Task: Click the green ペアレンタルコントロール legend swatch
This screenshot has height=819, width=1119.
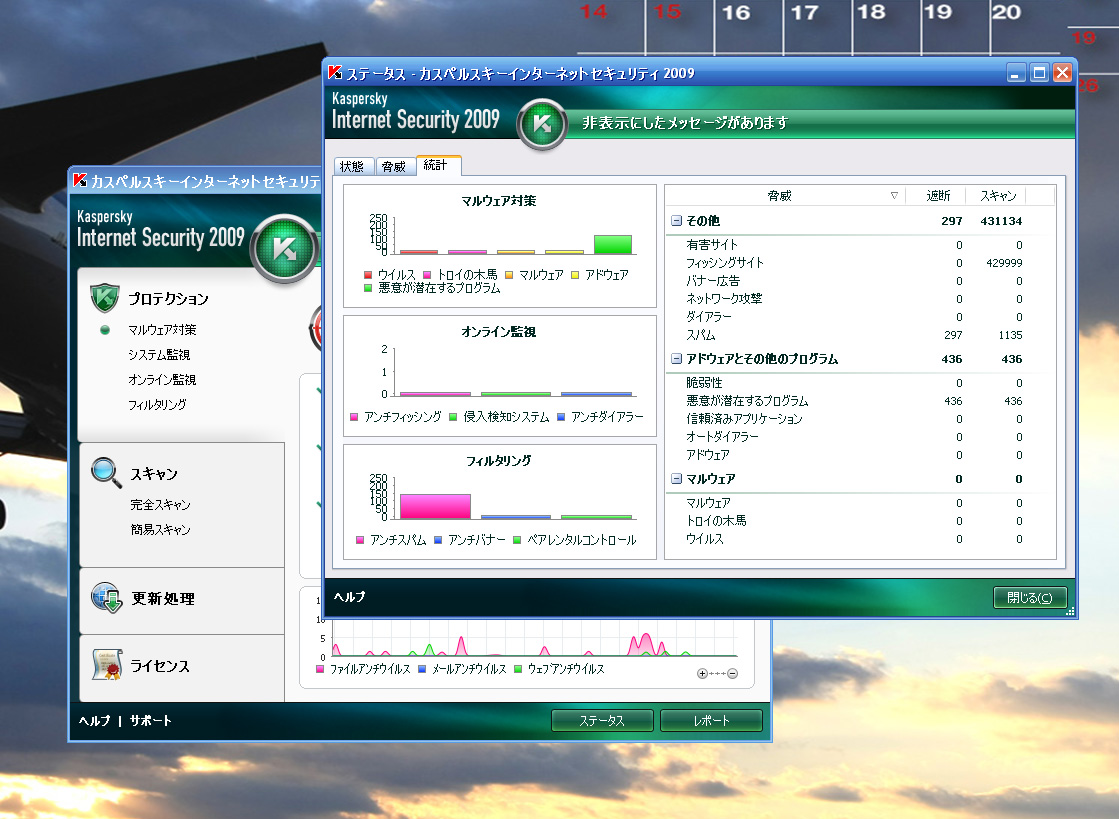Action: 517,540
